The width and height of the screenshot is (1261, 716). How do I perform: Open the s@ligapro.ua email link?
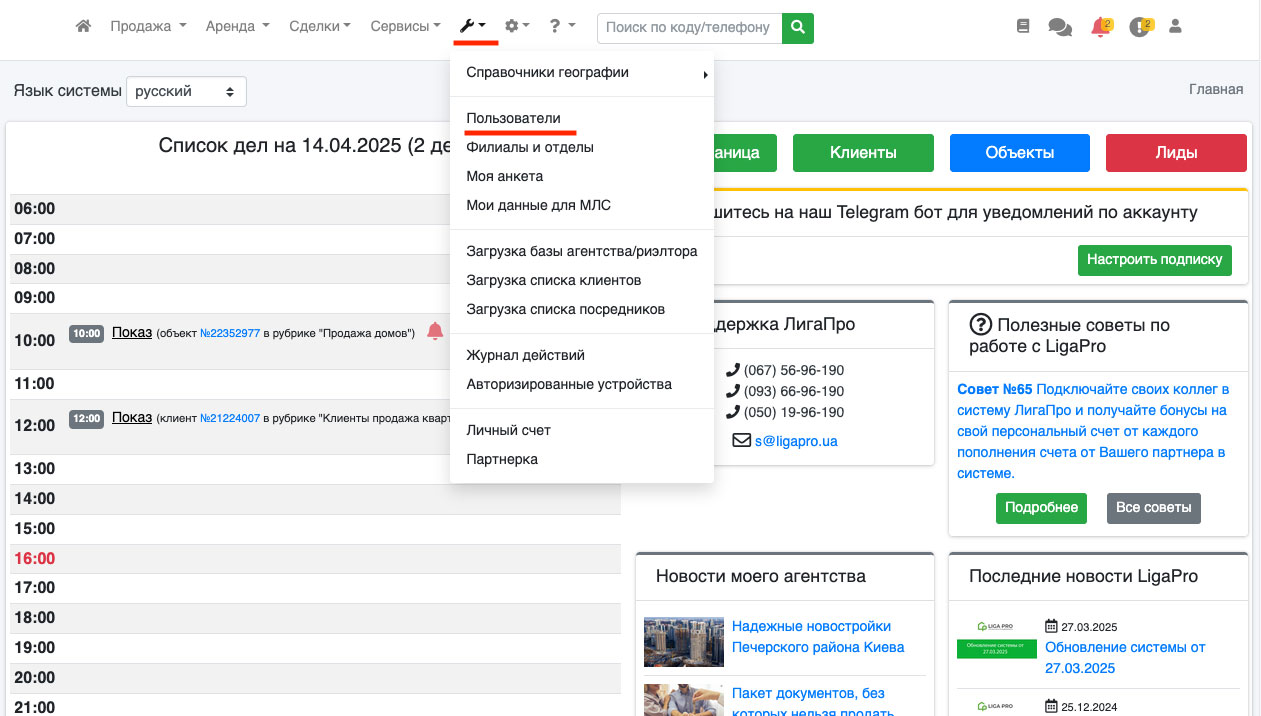795,439
